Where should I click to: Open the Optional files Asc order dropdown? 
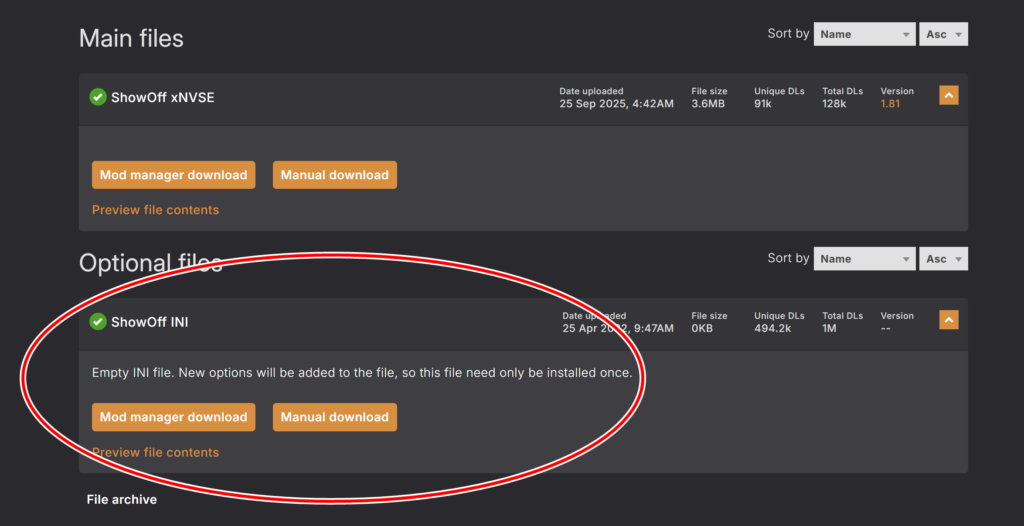tap(944, 259)
